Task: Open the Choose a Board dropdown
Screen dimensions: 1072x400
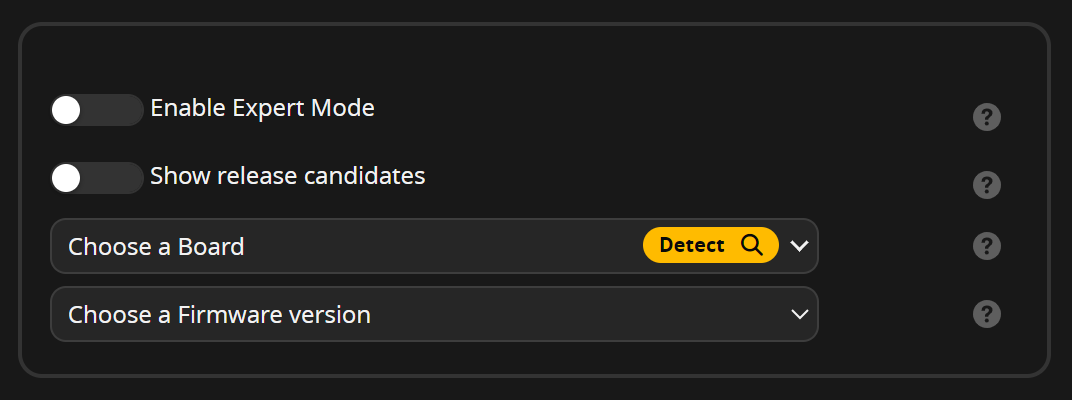Action: (434, 246)
